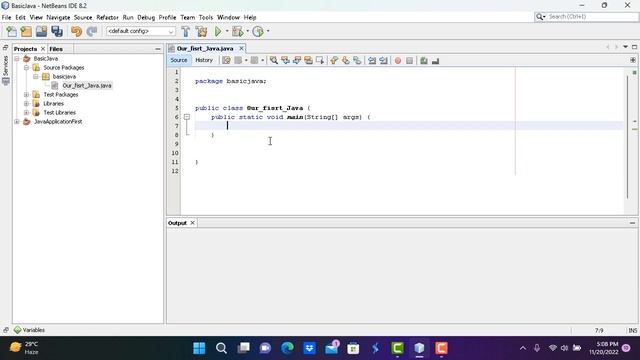
Task: Toggle Bookmark in editor toolbar
Action: 357,60
